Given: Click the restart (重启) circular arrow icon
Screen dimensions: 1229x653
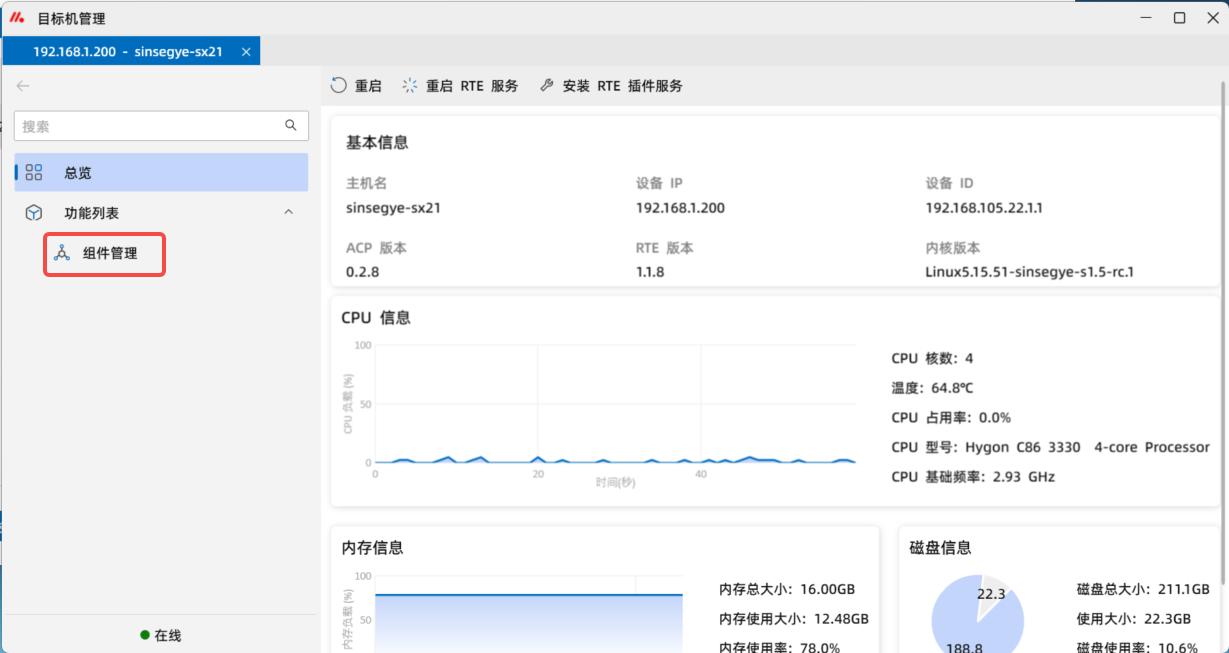Looking at the screenshot, I should click(x=339, y=86).
